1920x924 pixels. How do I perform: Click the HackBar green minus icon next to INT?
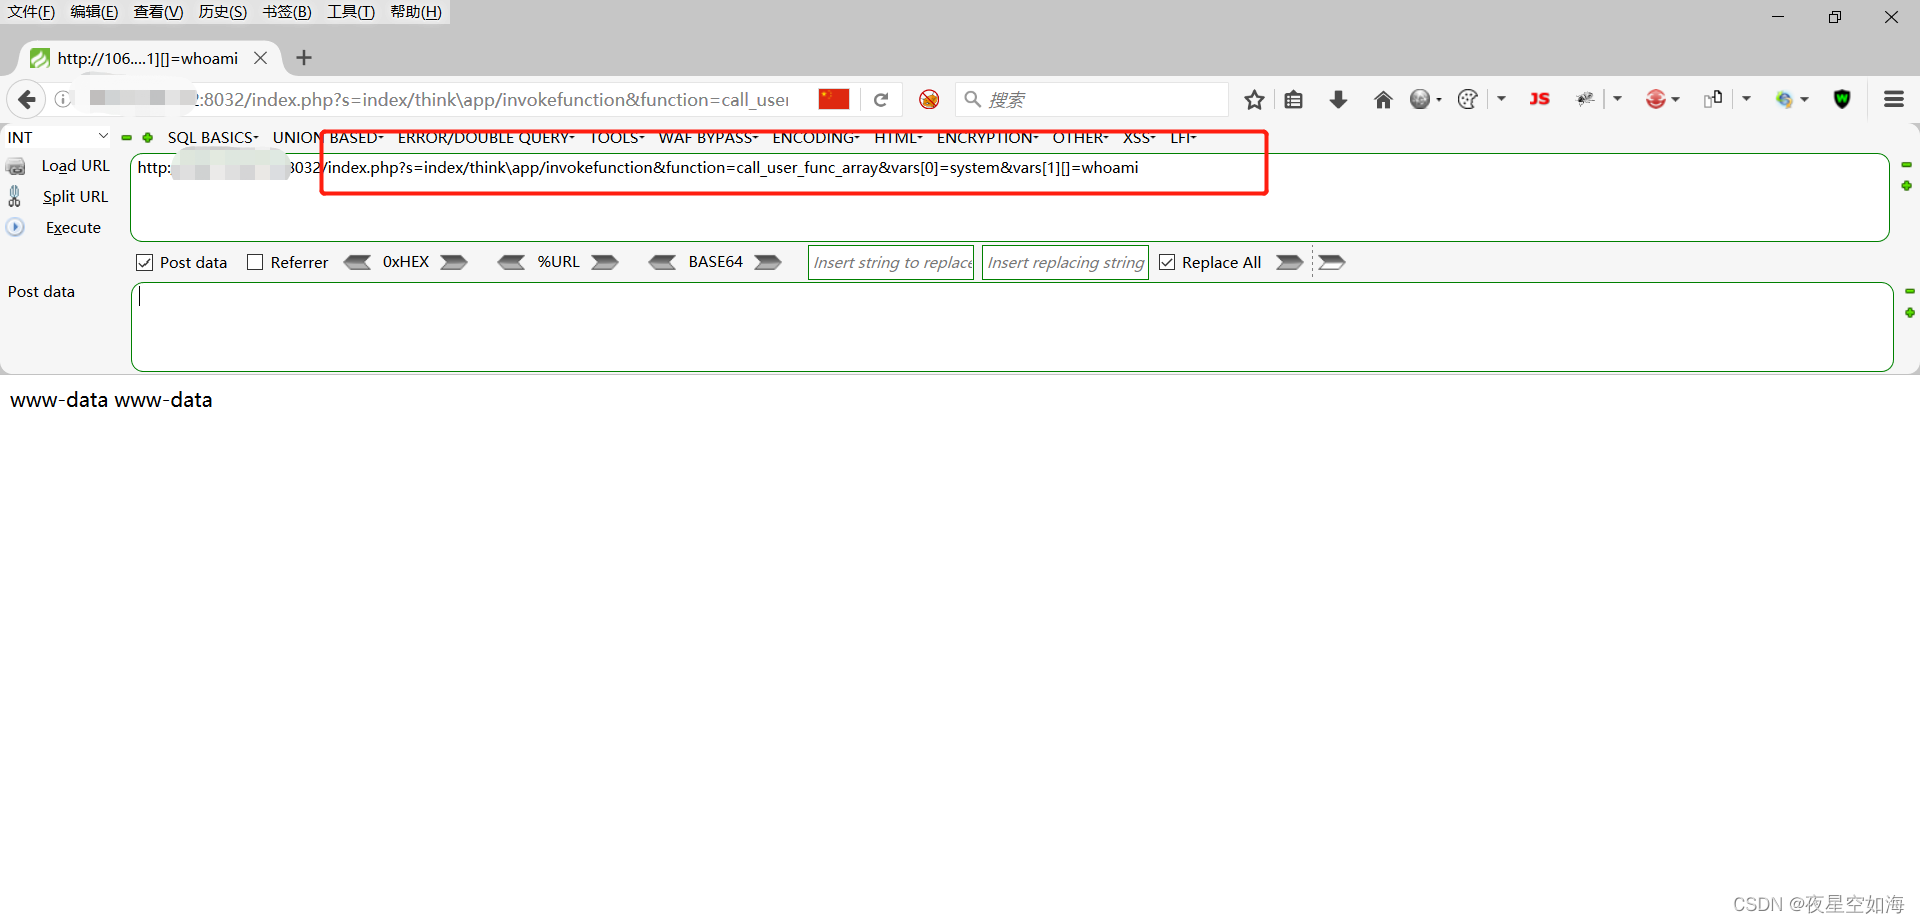[127, 138]
